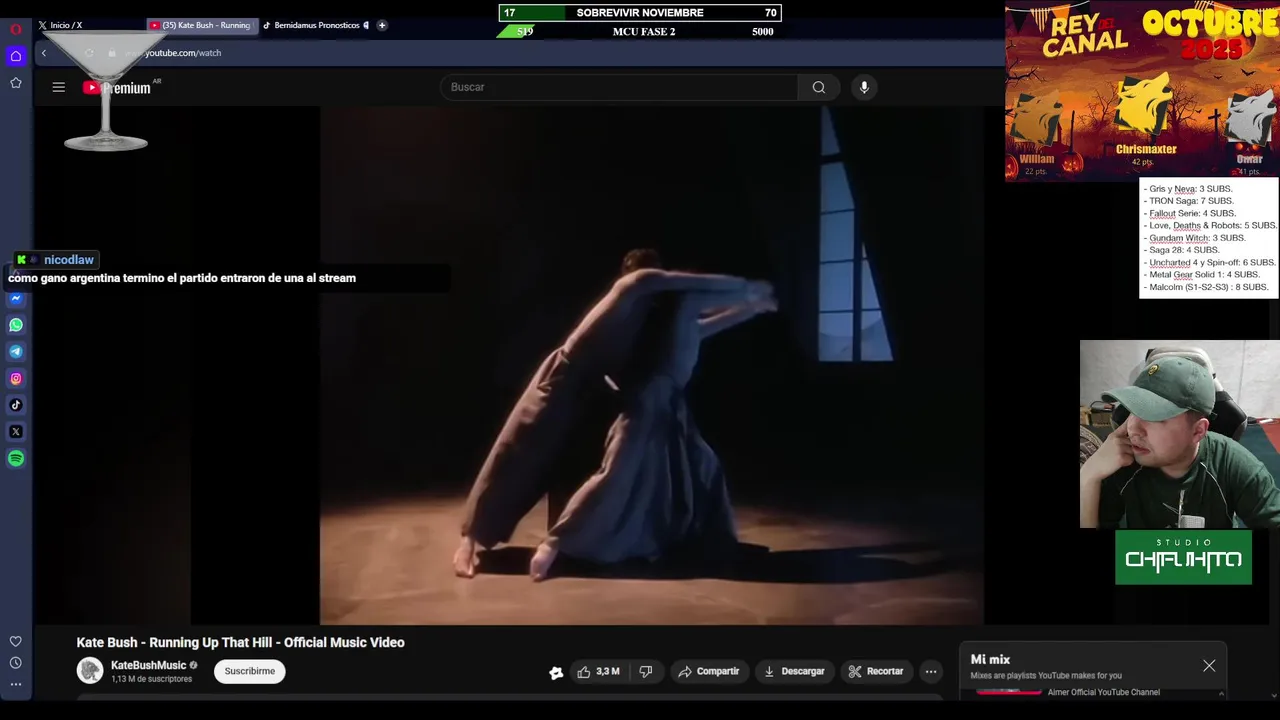Image resolution: width=1280 pixels, height=720 pixels.
Task: Open the heart icon in sidebar bottom
Action: (x=16, y=641)
